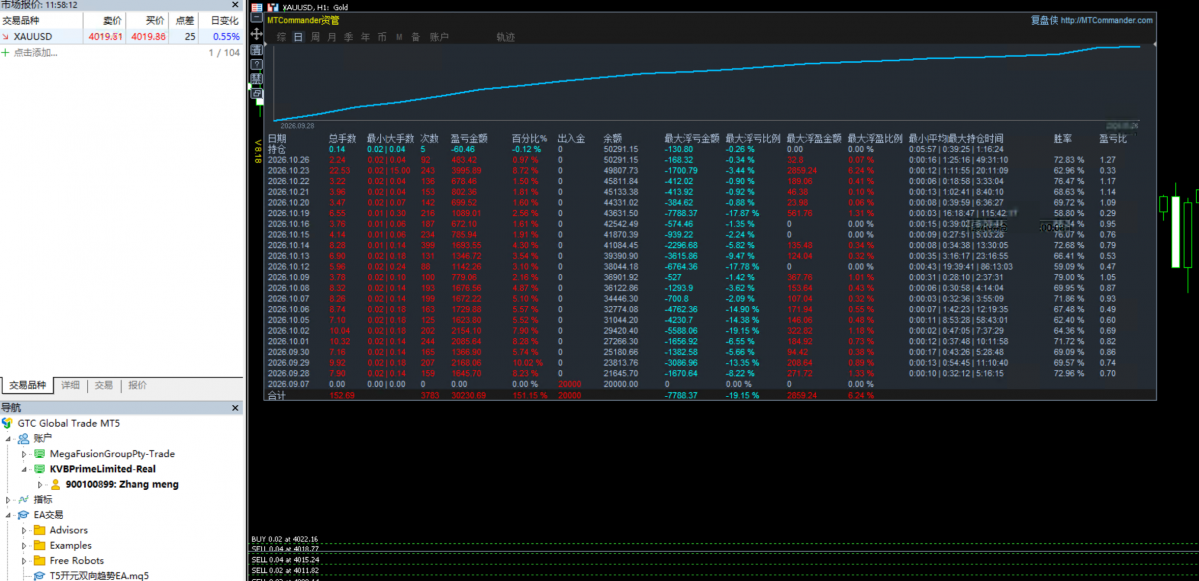Open the 轨迹 track tab in MTCommander

(x=505, y=37)
